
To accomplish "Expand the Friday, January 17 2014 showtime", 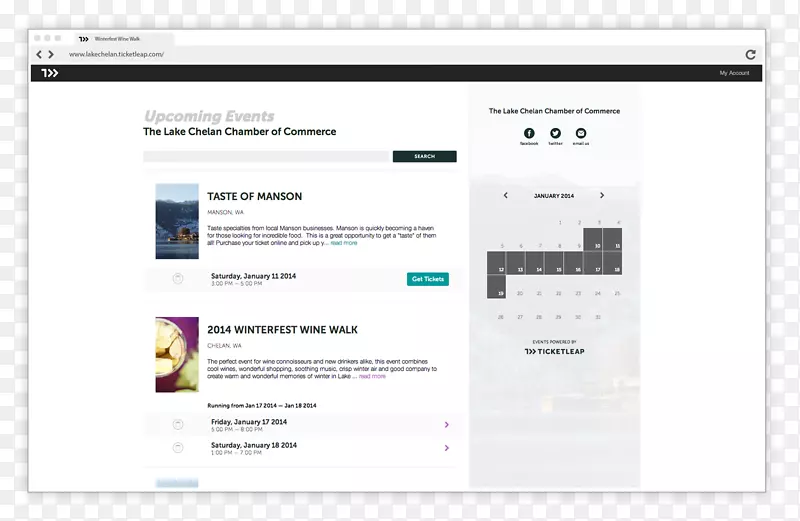I will [x=446, y=425].
